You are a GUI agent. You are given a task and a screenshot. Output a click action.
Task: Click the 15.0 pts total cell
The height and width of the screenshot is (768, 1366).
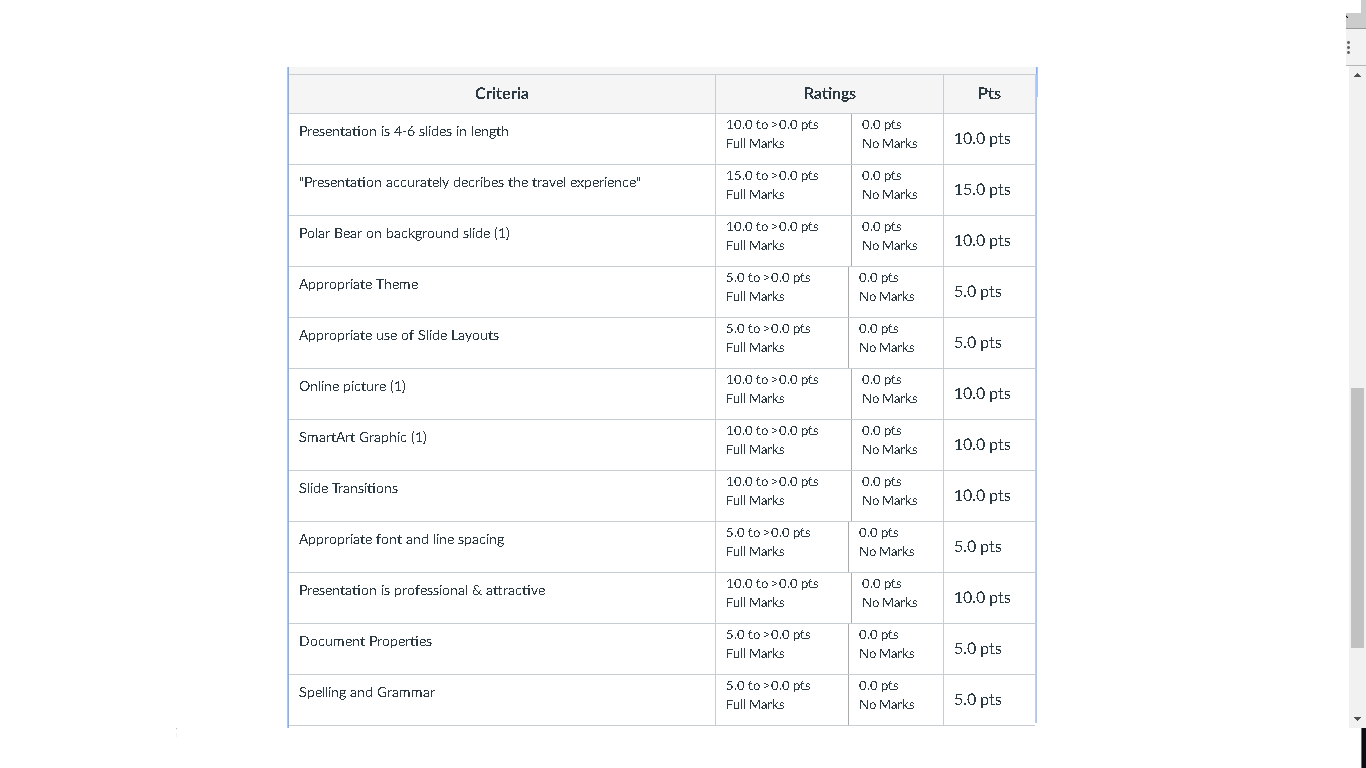point(982,190)
